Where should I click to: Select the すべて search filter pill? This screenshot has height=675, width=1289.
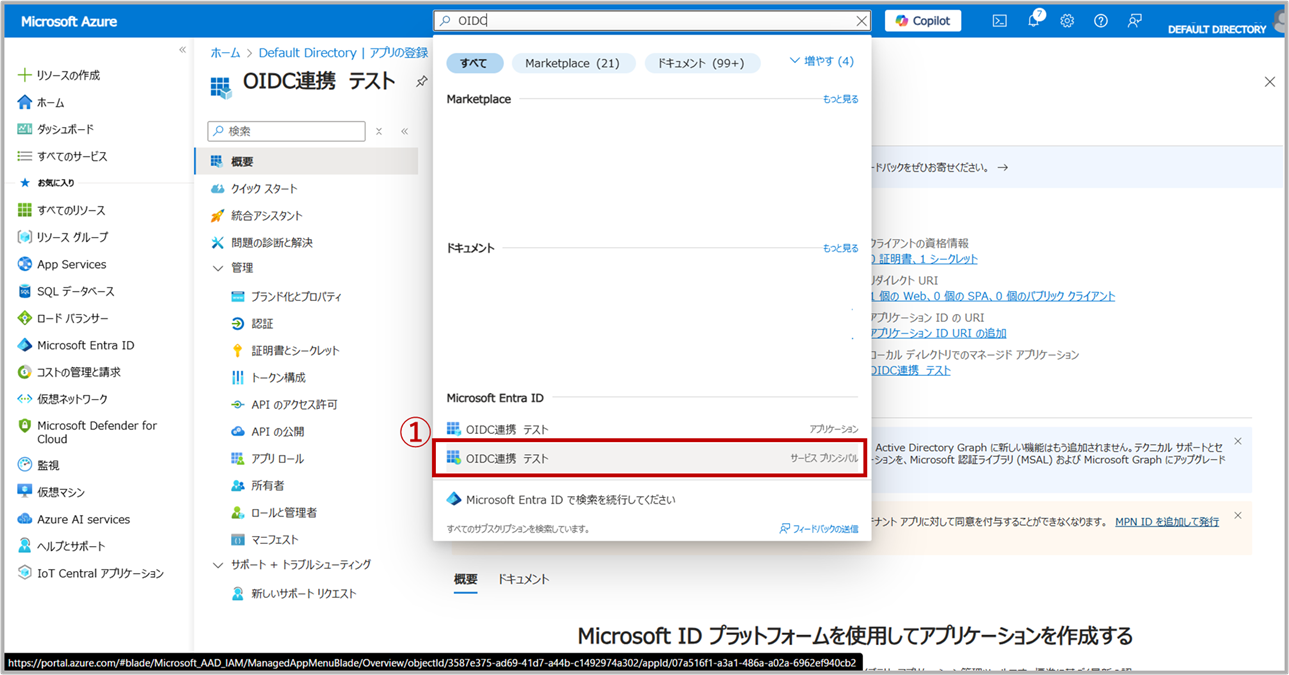tap(474, 63)
